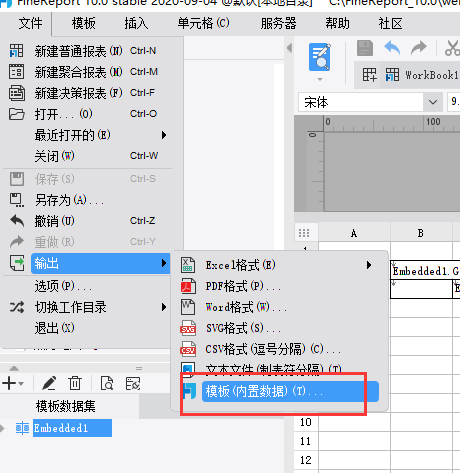Click the undo arrow icon beside 撤销
This screenshot has width=460, height=473.
tap(17, 221)
